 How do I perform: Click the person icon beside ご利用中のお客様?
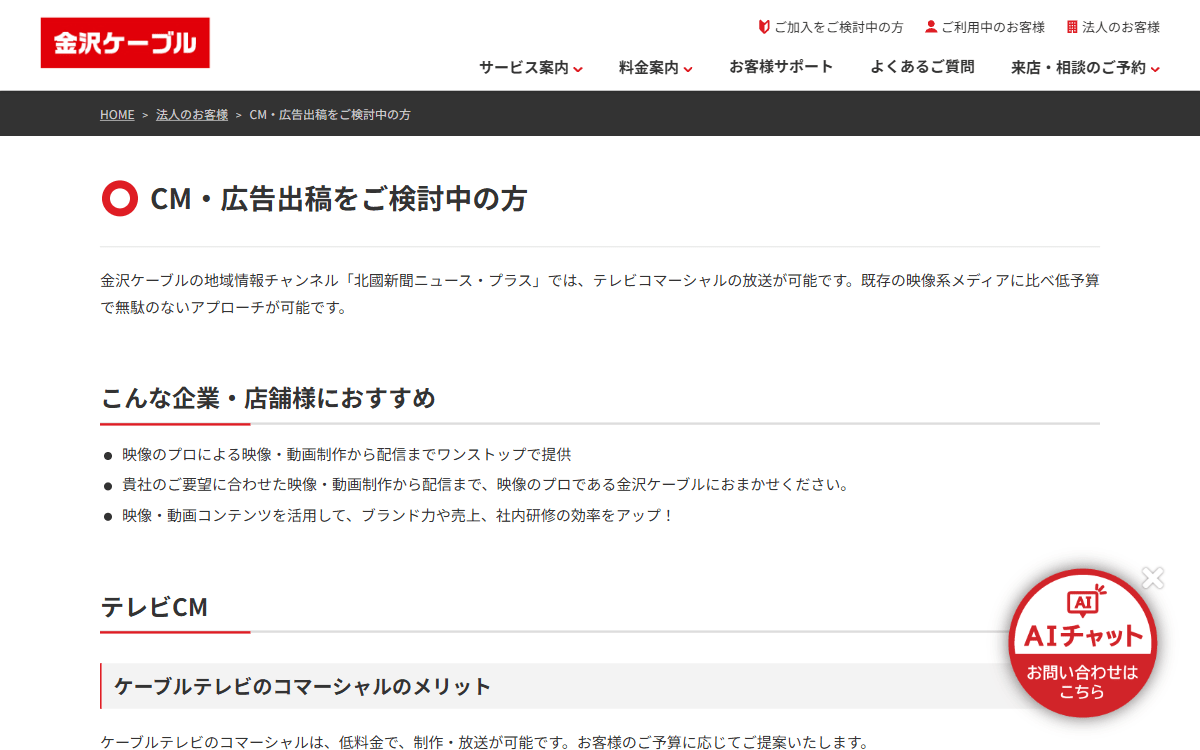click(x=931, y=27)
